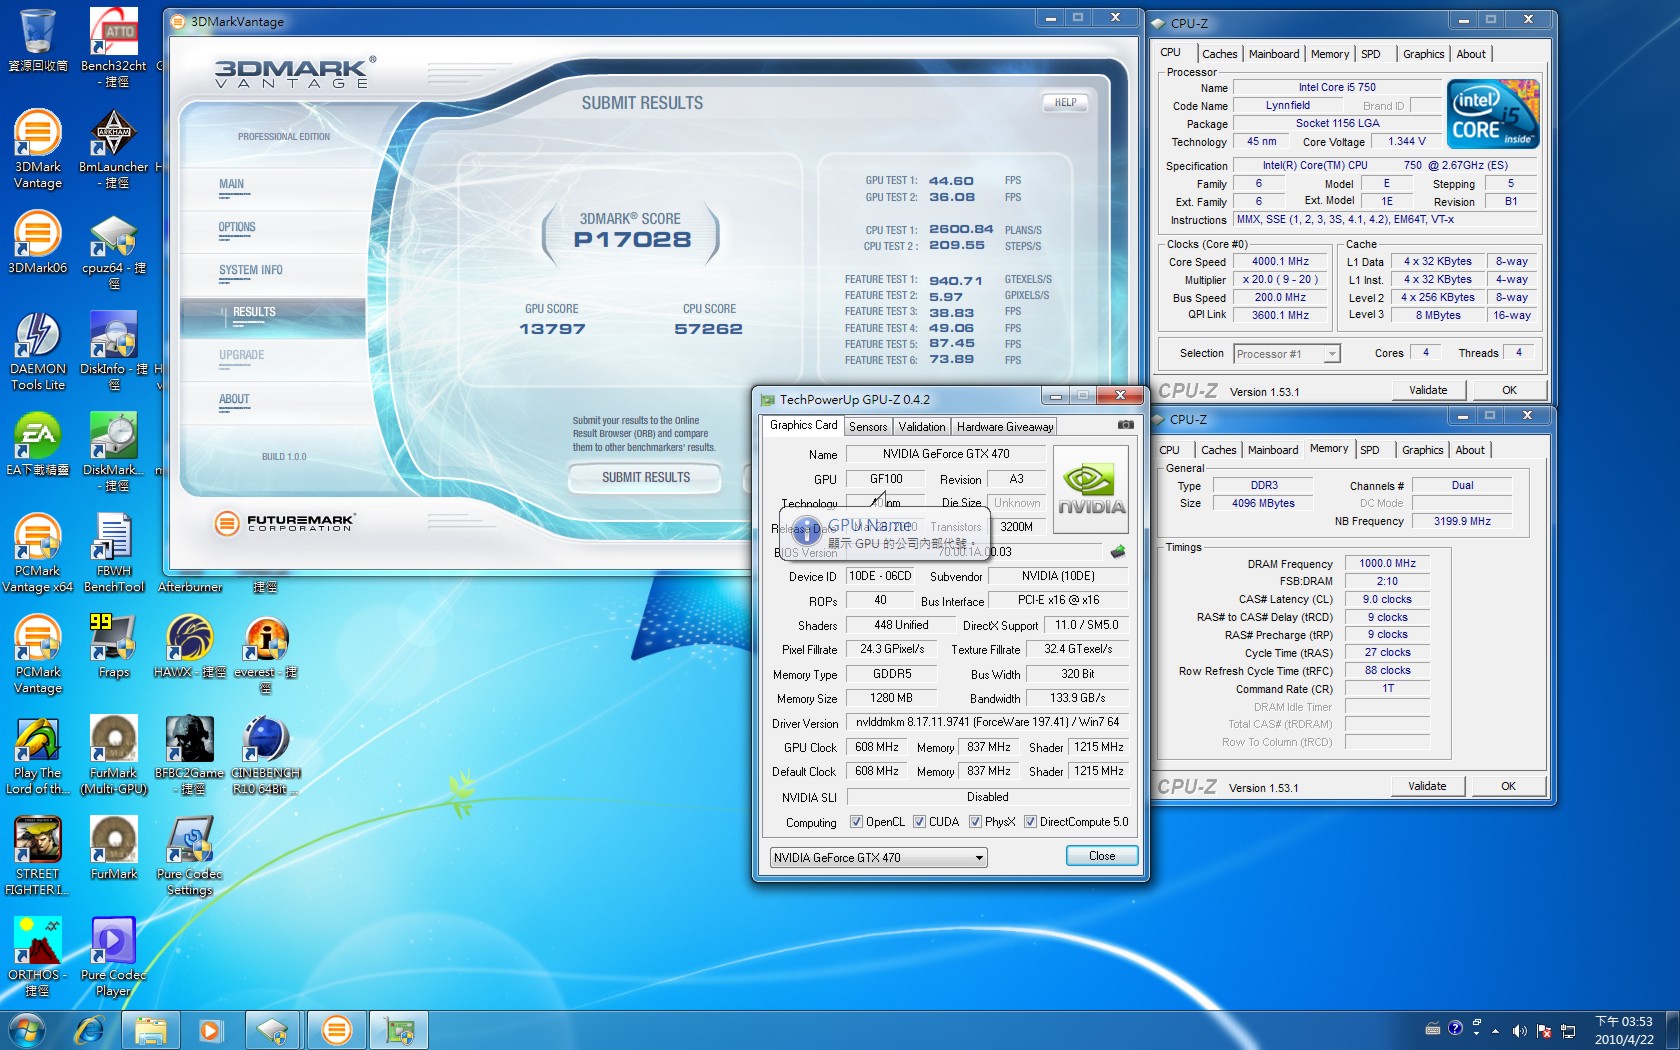
Task: Click the taskbar clock showing 03:53
Action: [1623, 1030]
